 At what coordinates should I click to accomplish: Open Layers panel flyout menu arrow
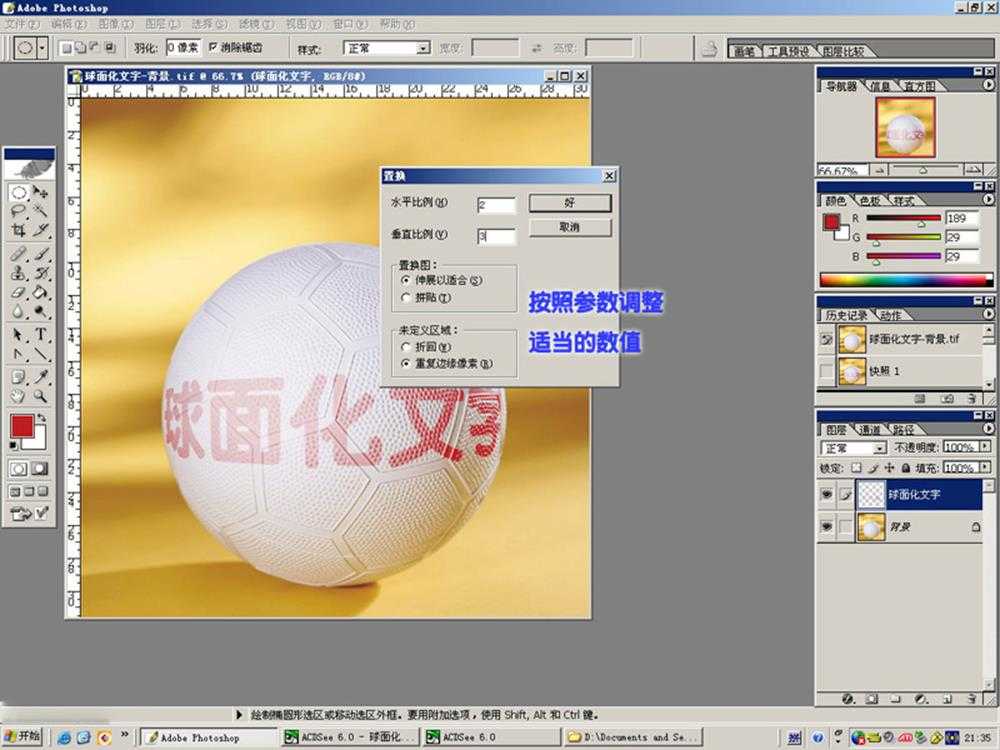tap(988, 429)
